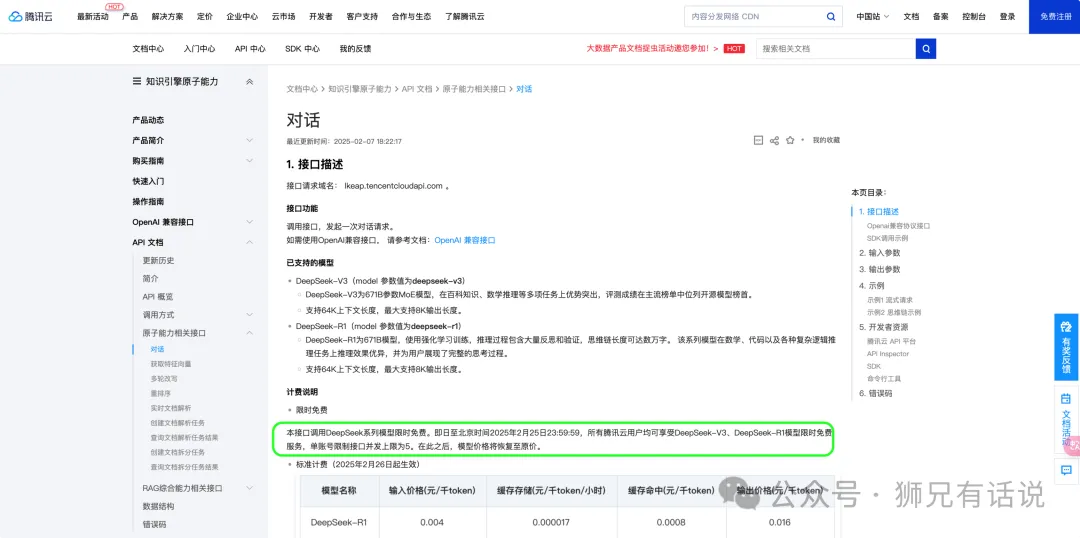The image size is (1080, 538).
Task: Jump to 6. 错误码 in page contents
Action: (x=875, y=393)
